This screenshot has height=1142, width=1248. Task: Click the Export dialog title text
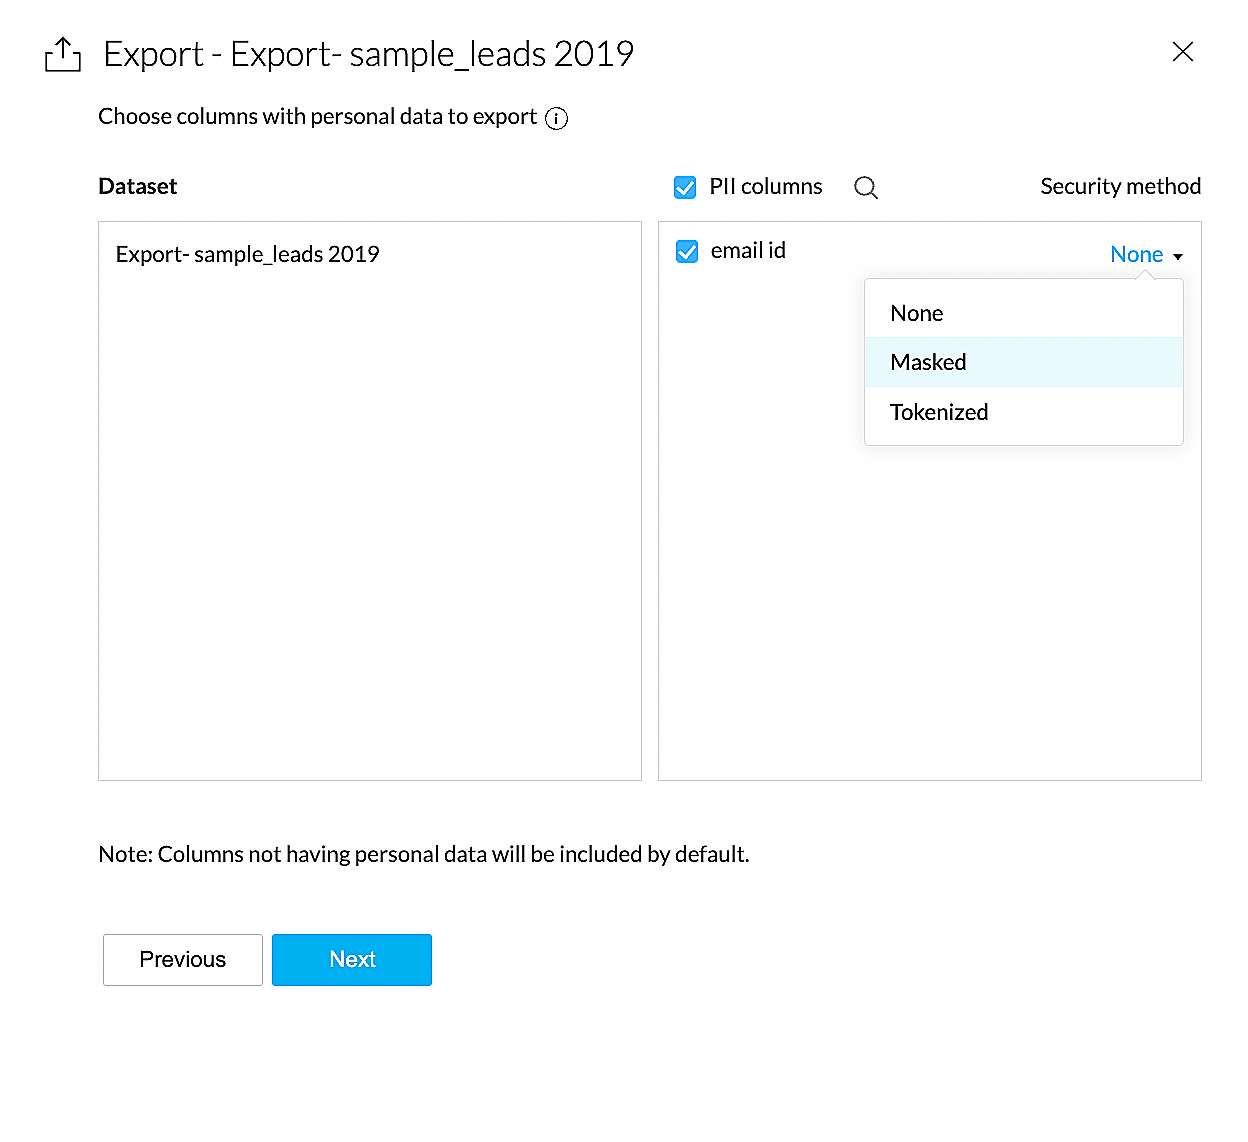click(x=369, y=54)
